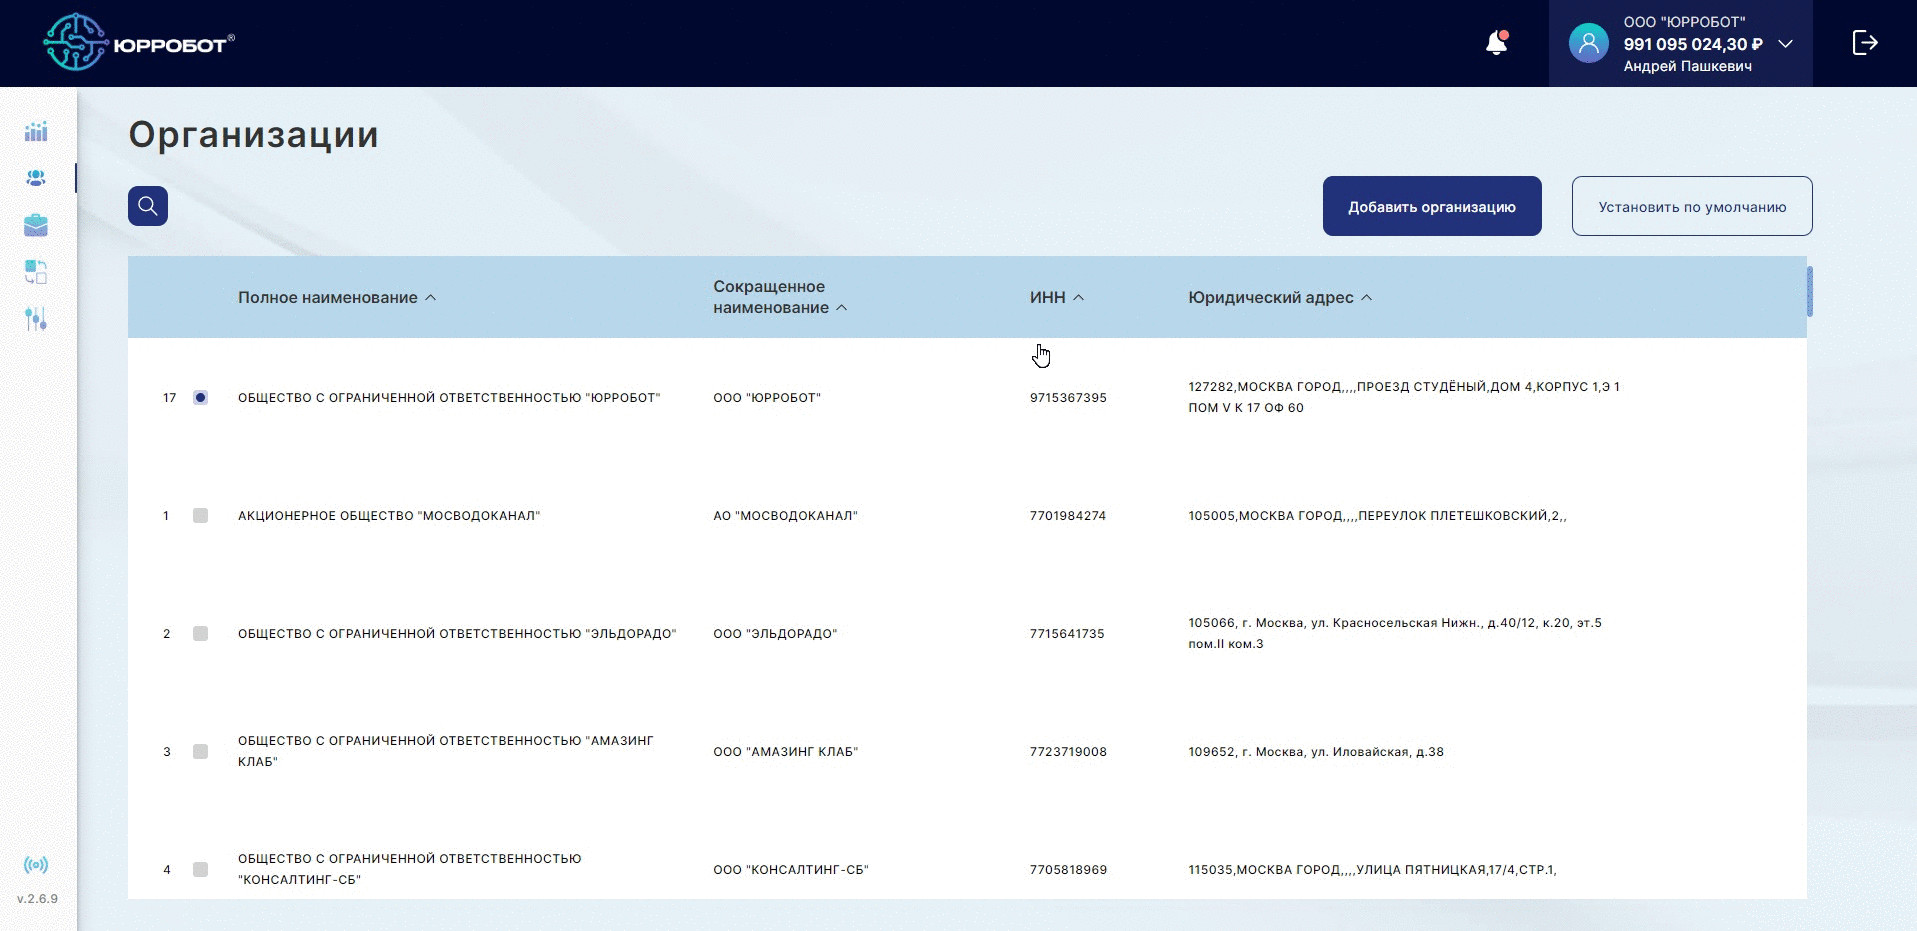1917x931 pixels.
Task: Click Установить по умолчанию button
Action: 1692,206
